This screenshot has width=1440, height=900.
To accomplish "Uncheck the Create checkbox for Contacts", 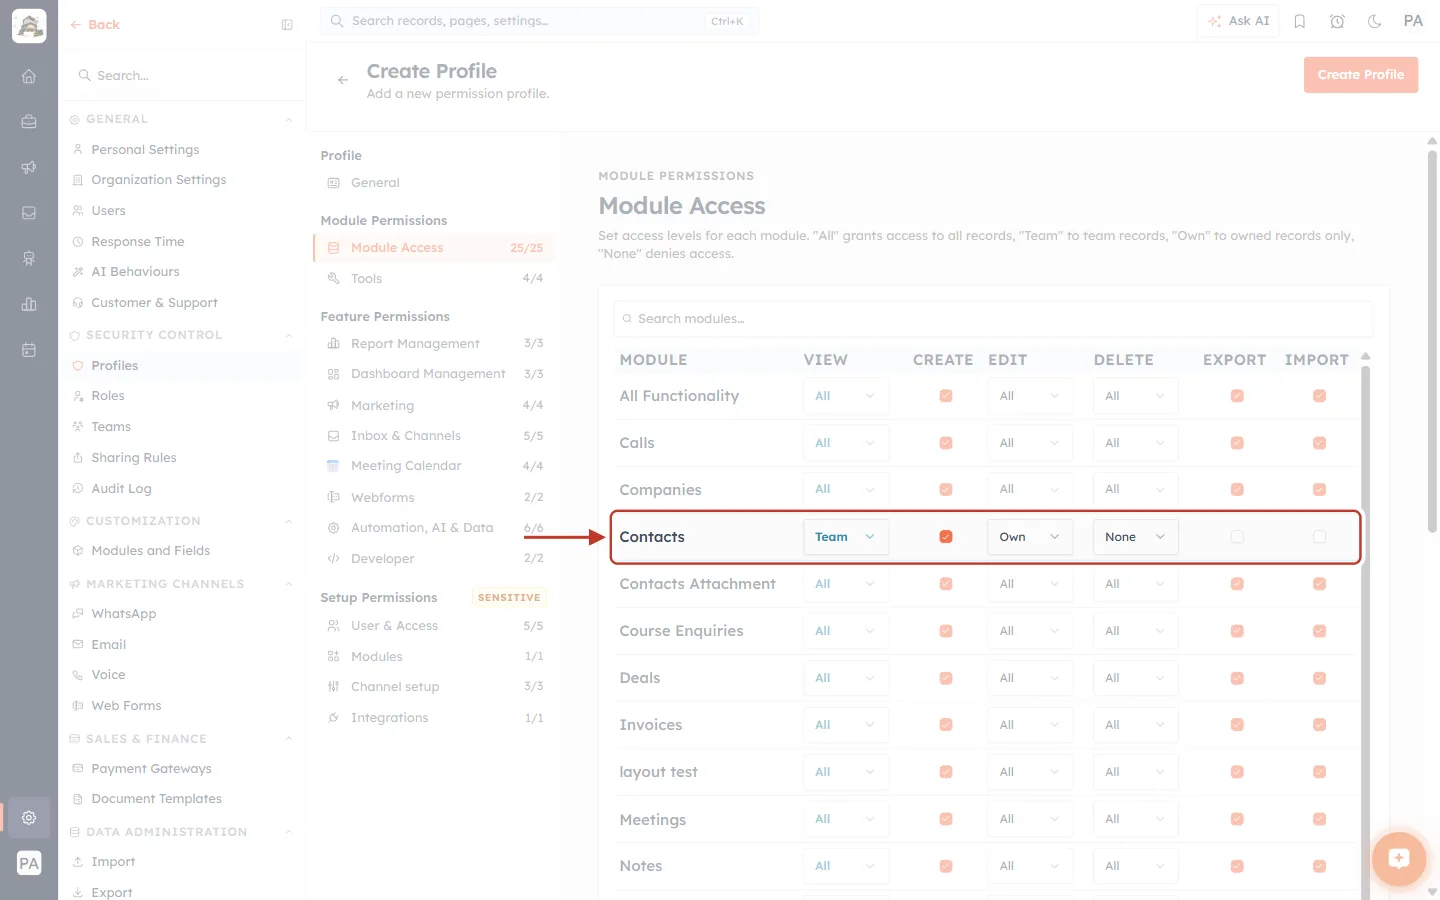I will coord(946,537).
